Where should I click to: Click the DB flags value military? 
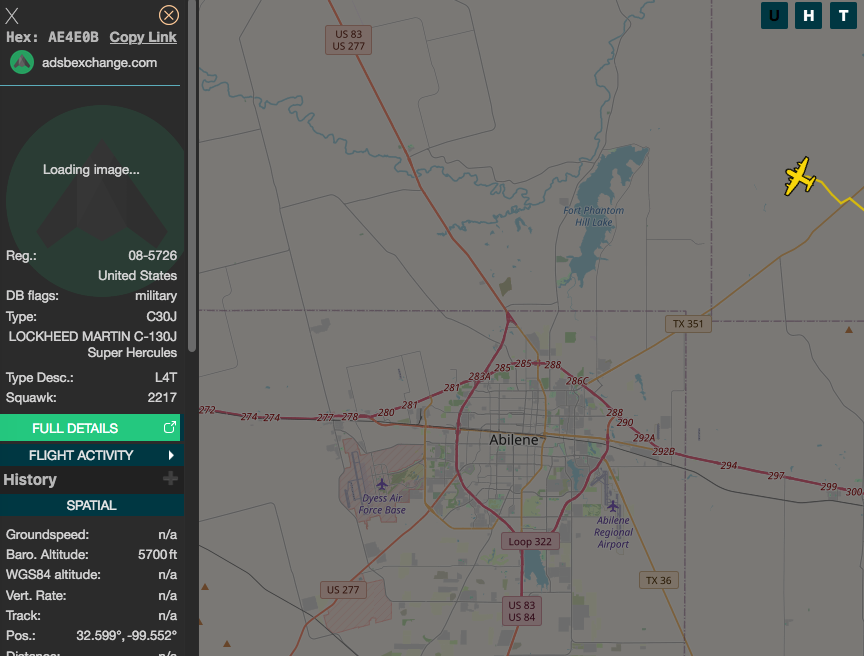[156, 296]
